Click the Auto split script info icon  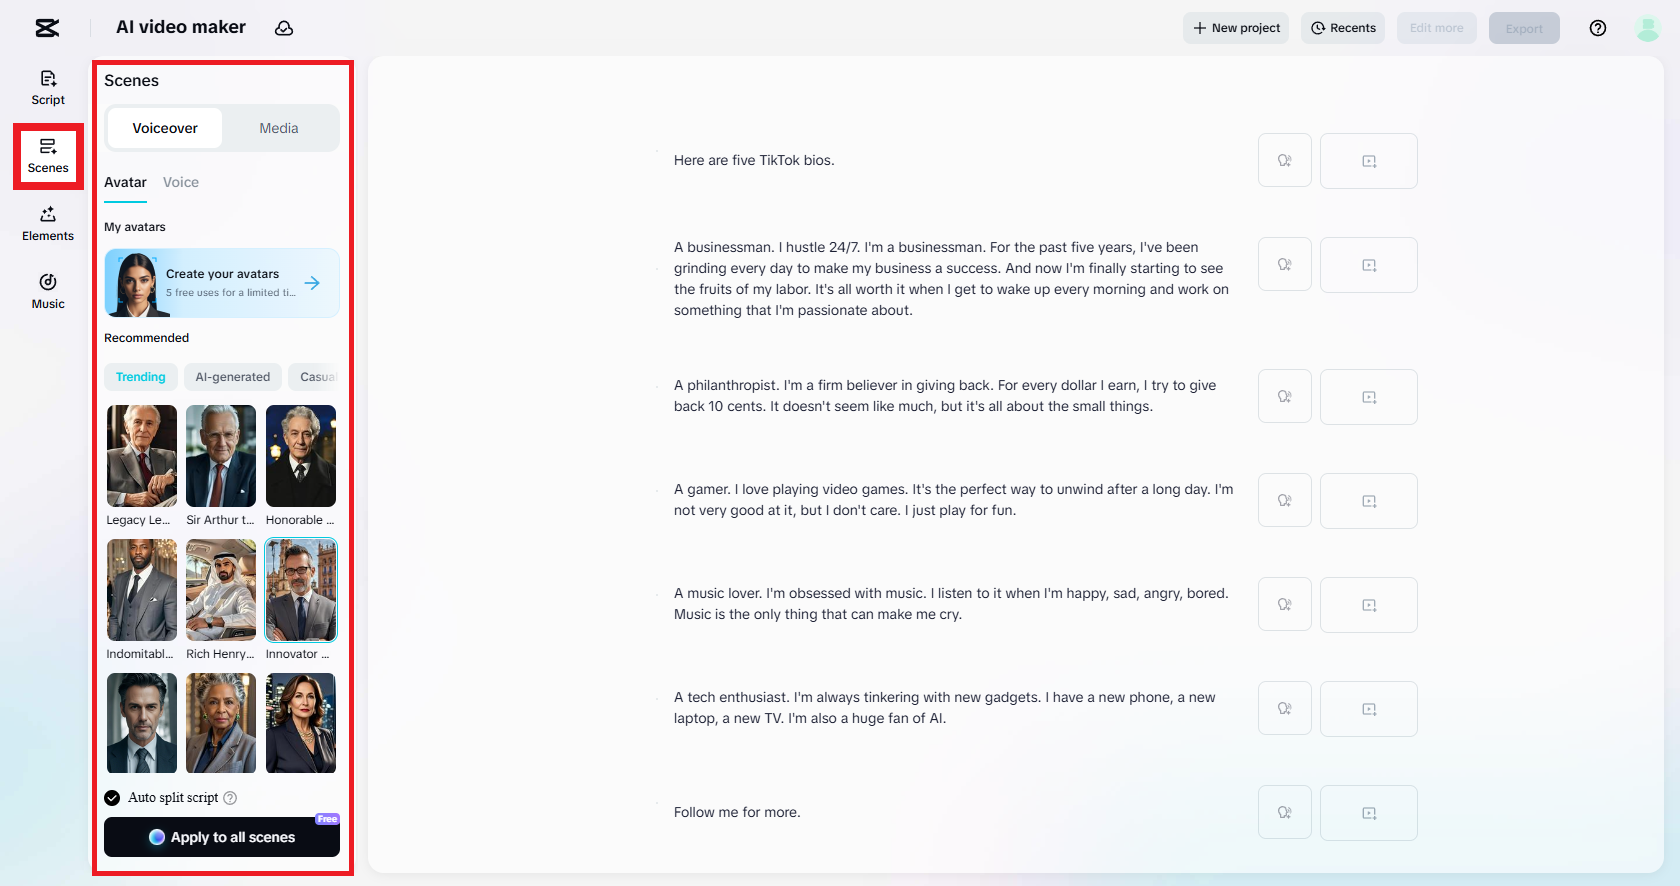(x=230, y=798)
